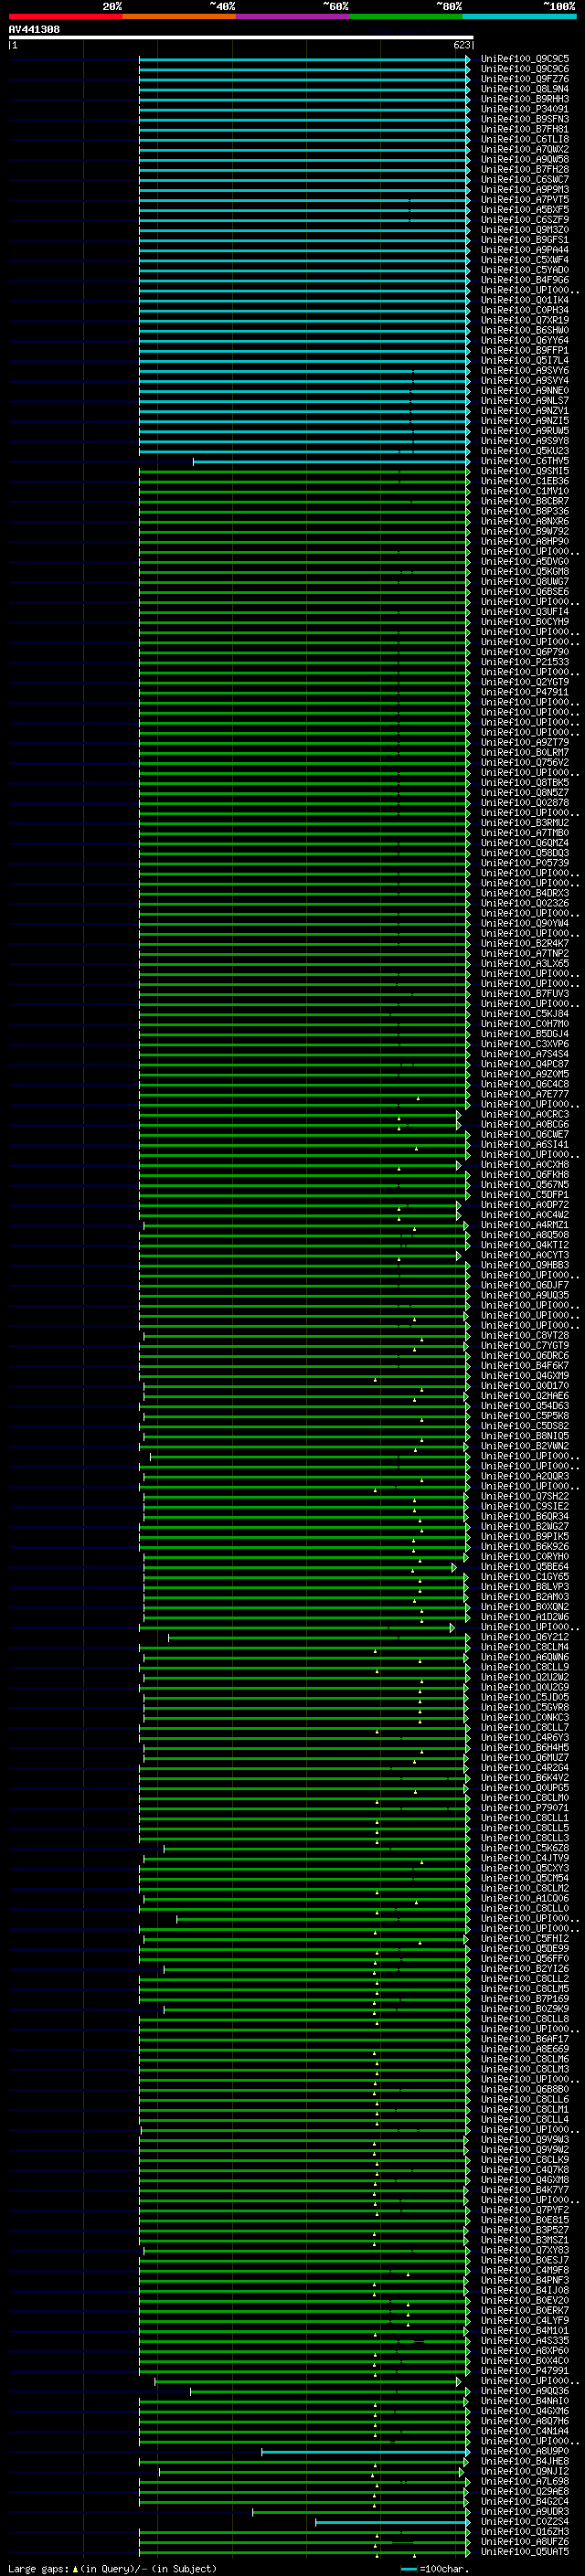Open hit UniRef100_B7FH81

[x=525, y=129]
